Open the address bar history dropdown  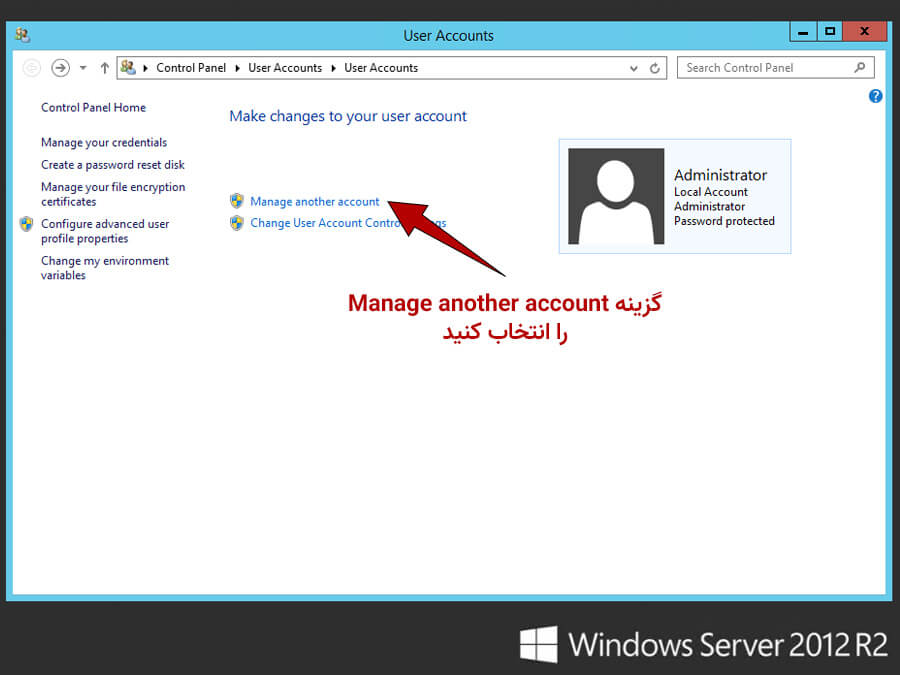[634, 68]
